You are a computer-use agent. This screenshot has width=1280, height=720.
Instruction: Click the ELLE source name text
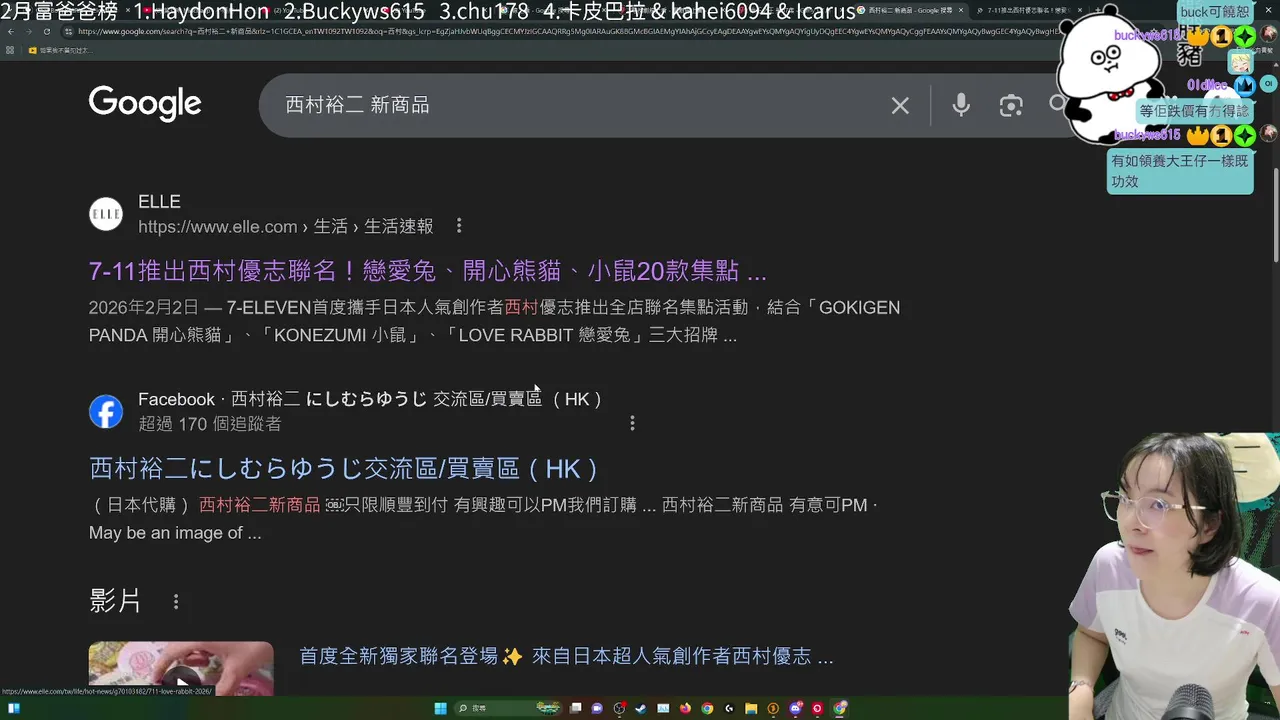[x=159, y=202]
